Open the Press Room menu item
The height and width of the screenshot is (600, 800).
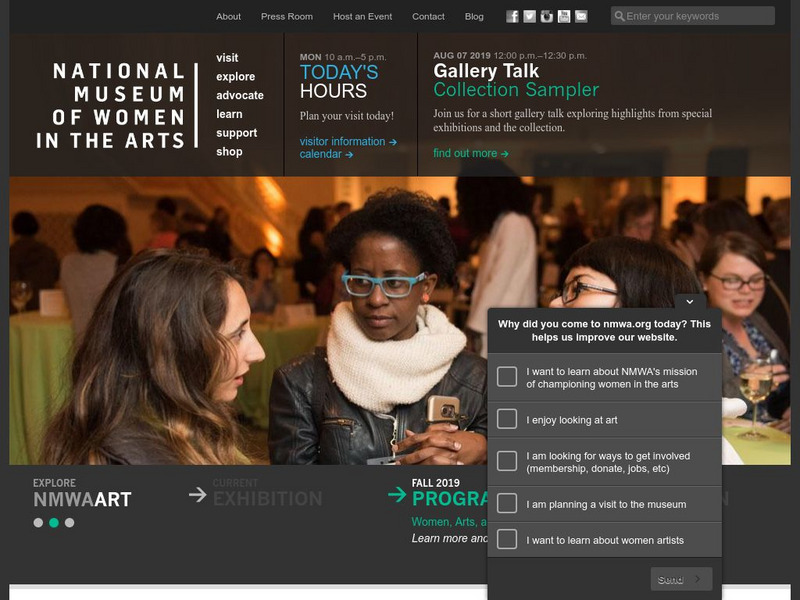click(x=287, y=16)
